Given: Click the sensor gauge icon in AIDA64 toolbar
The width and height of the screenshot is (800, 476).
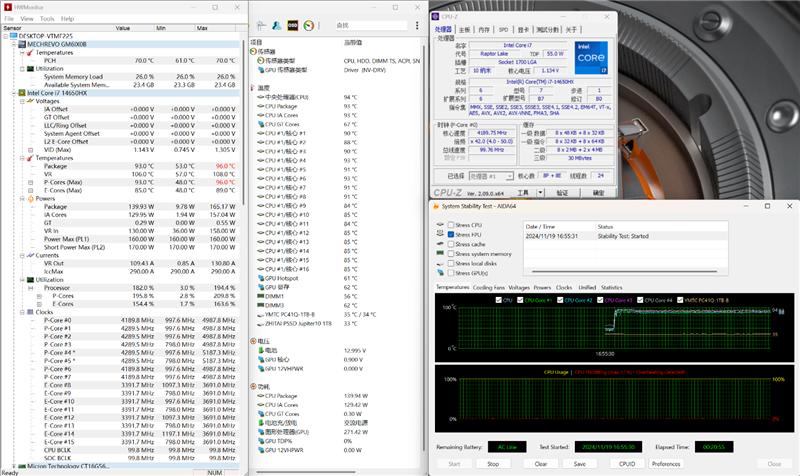Looking at the screenshot, I should click(x=309, y=26).
